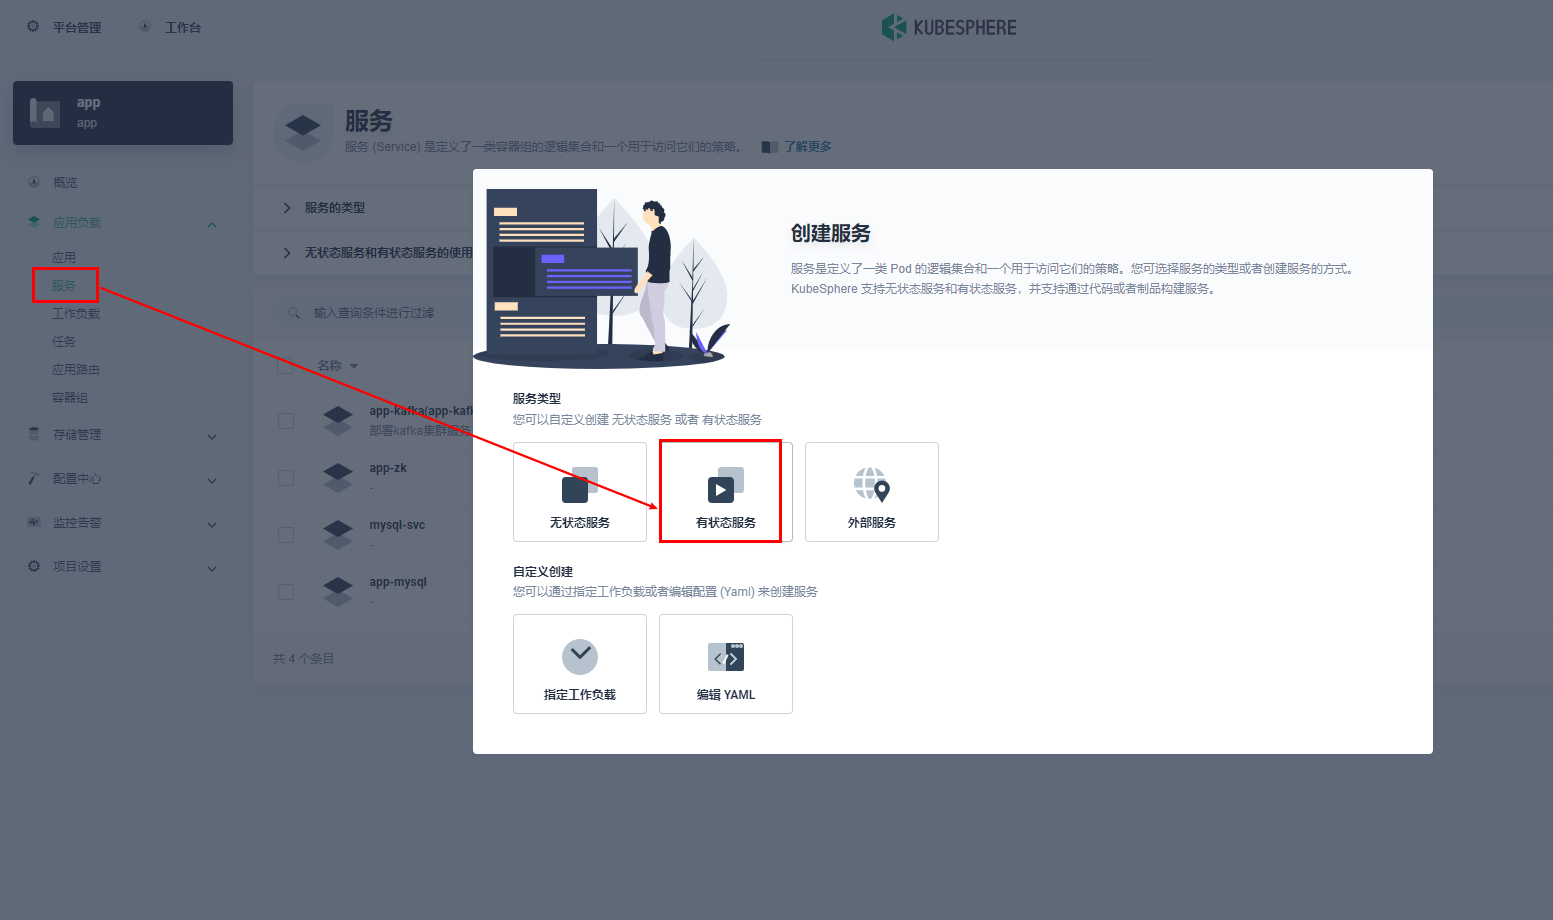This screenshot has width=1553, height=920.
Task: Click the 指定工作负载 checkmark icon
Action: (x=580, y=657)
